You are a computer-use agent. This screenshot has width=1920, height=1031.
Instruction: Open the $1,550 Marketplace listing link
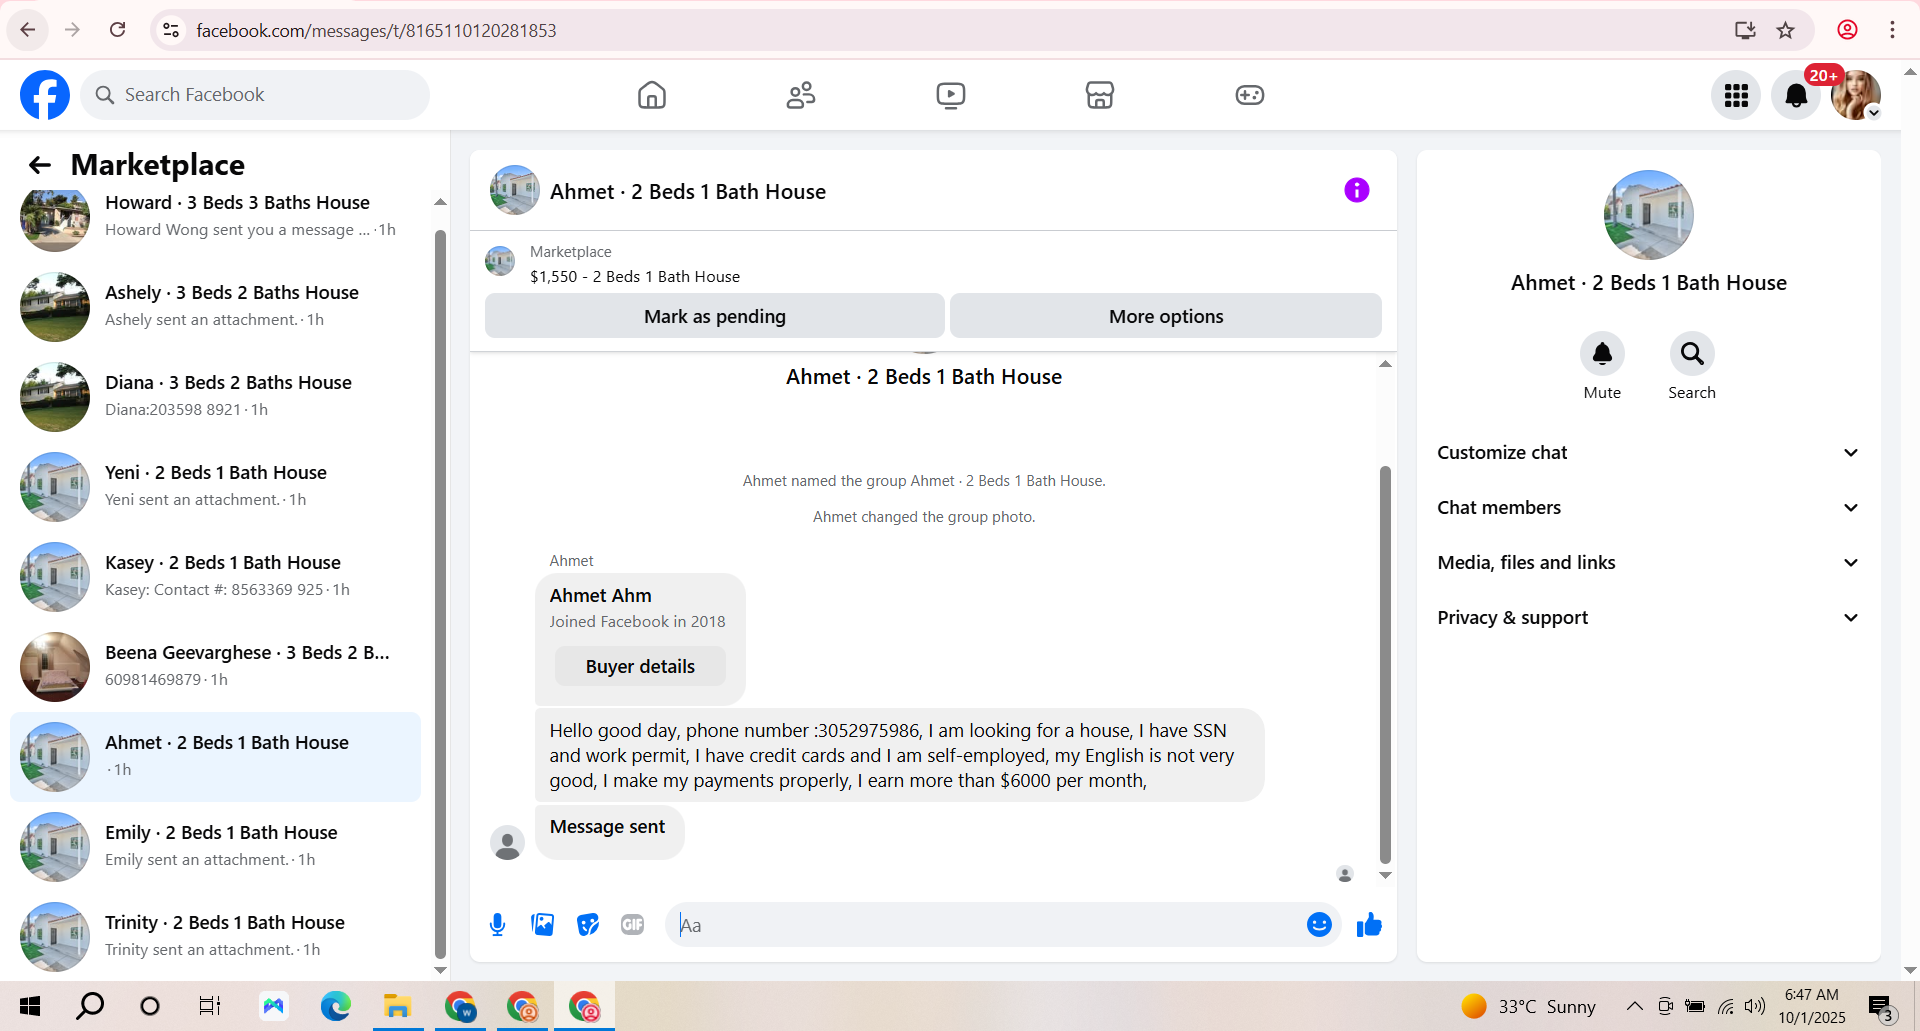click(635, 277)
